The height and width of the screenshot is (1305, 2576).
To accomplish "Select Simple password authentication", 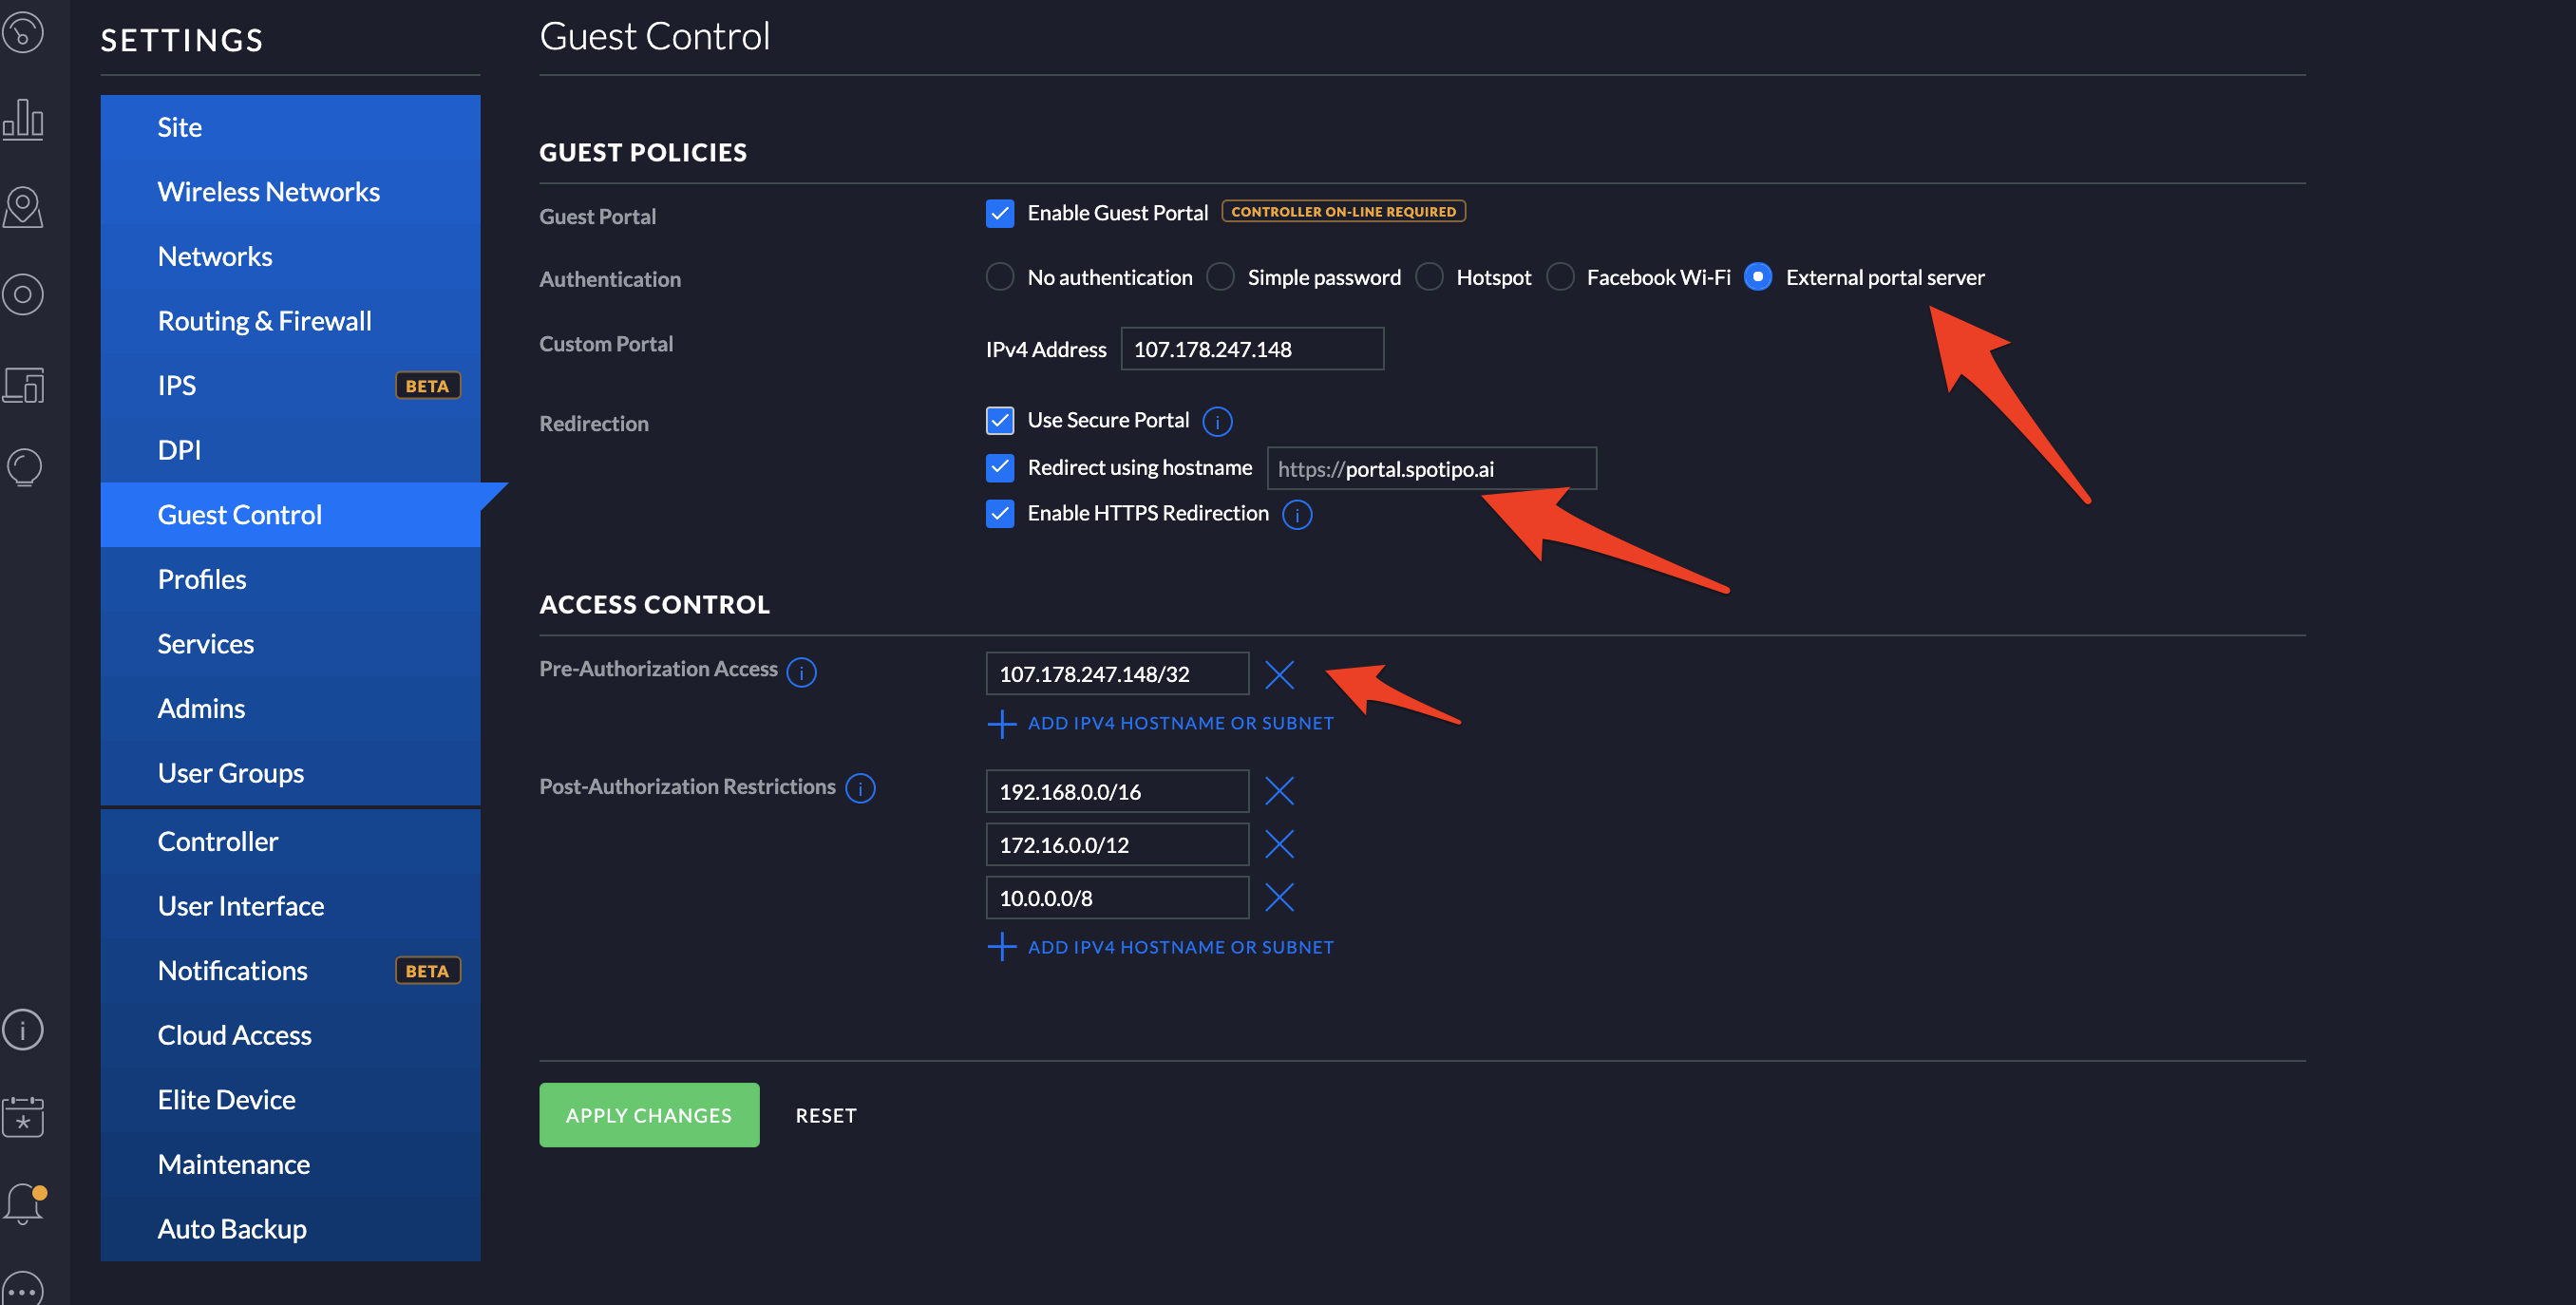I will coord(1220,277).
